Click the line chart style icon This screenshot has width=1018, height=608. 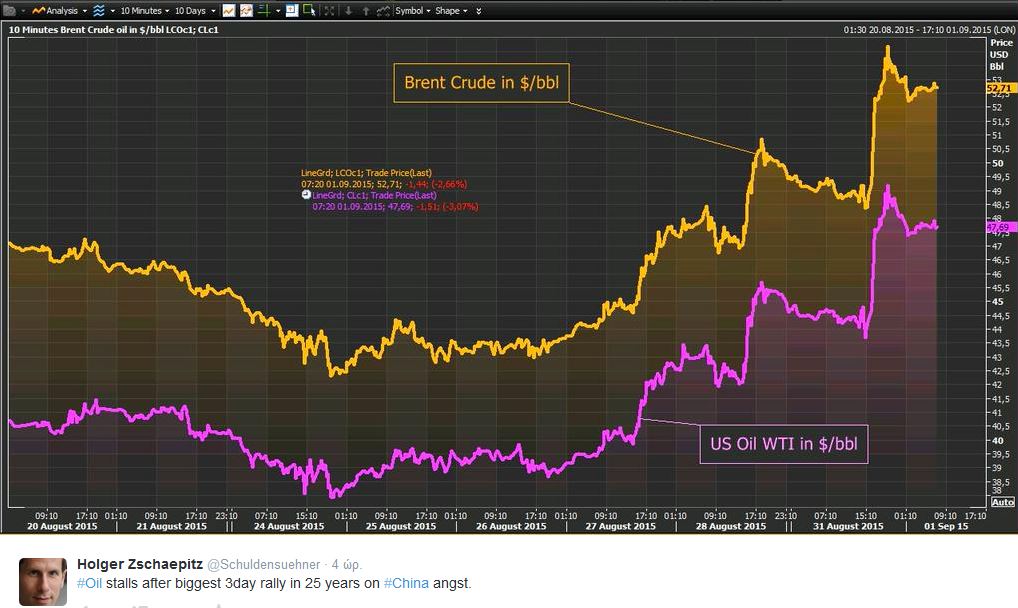(x=229, y=10)
